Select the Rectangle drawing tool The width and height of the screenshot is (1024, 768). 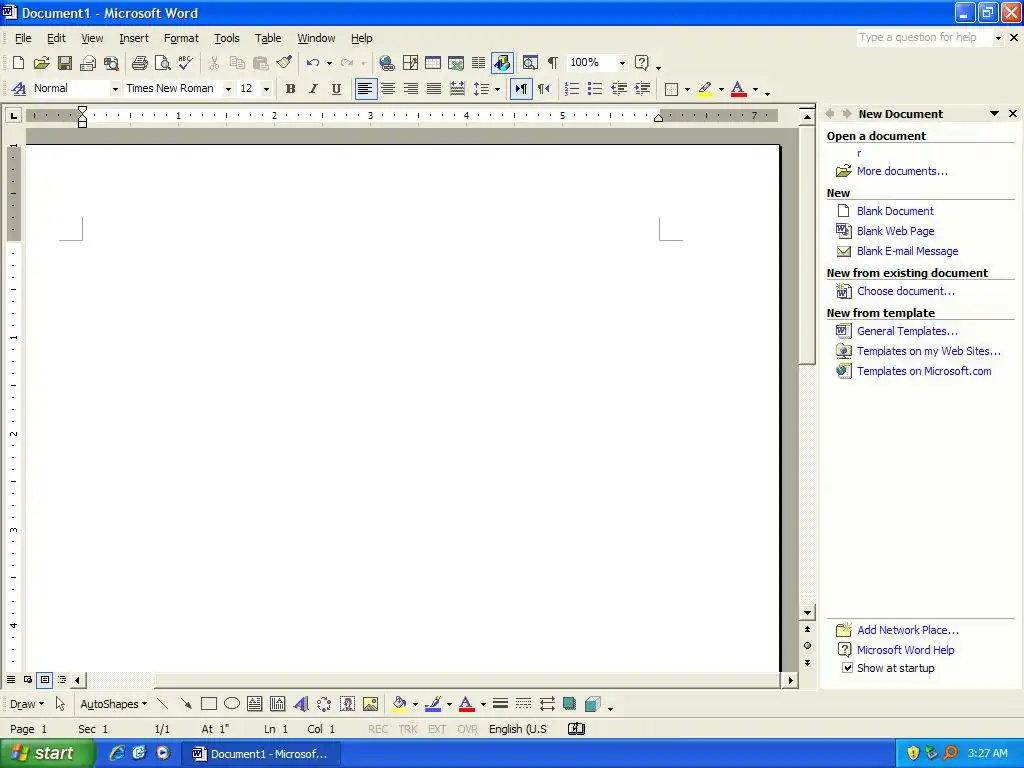[x=209, y=704]
